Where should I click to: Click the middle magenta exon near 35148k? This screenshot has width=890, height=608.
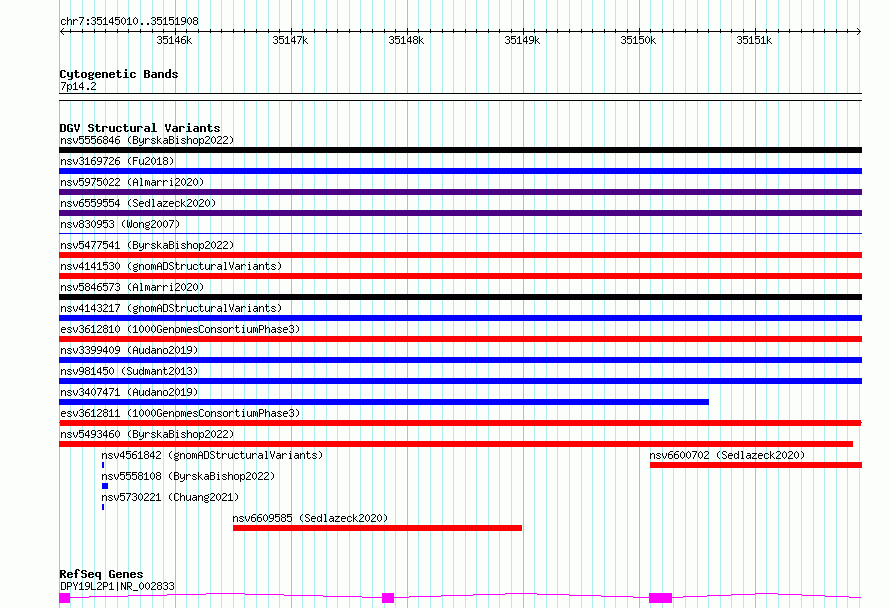388,598
